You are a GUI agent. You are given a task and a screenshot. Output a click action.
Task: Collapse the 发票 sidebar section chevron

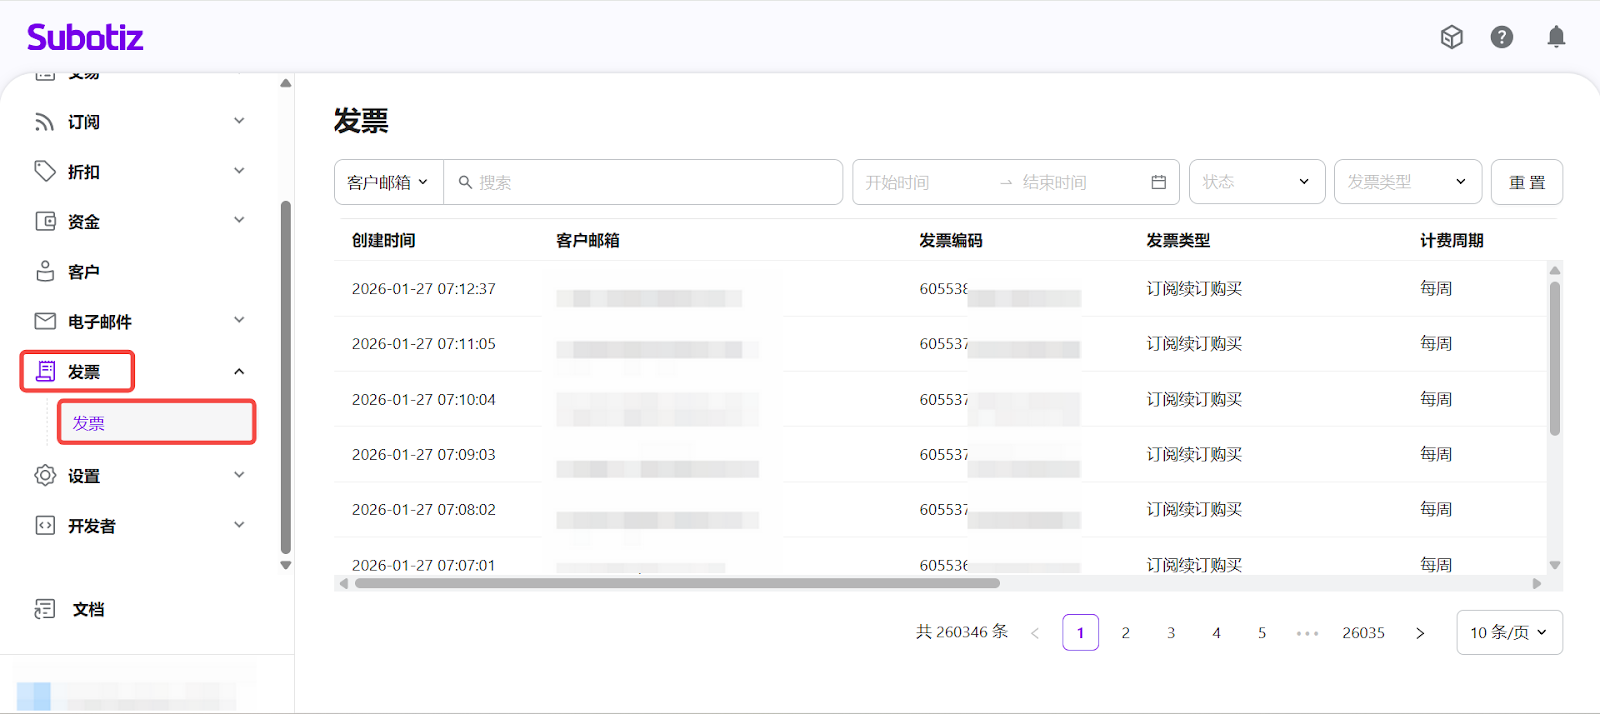(x=239, y=372)
